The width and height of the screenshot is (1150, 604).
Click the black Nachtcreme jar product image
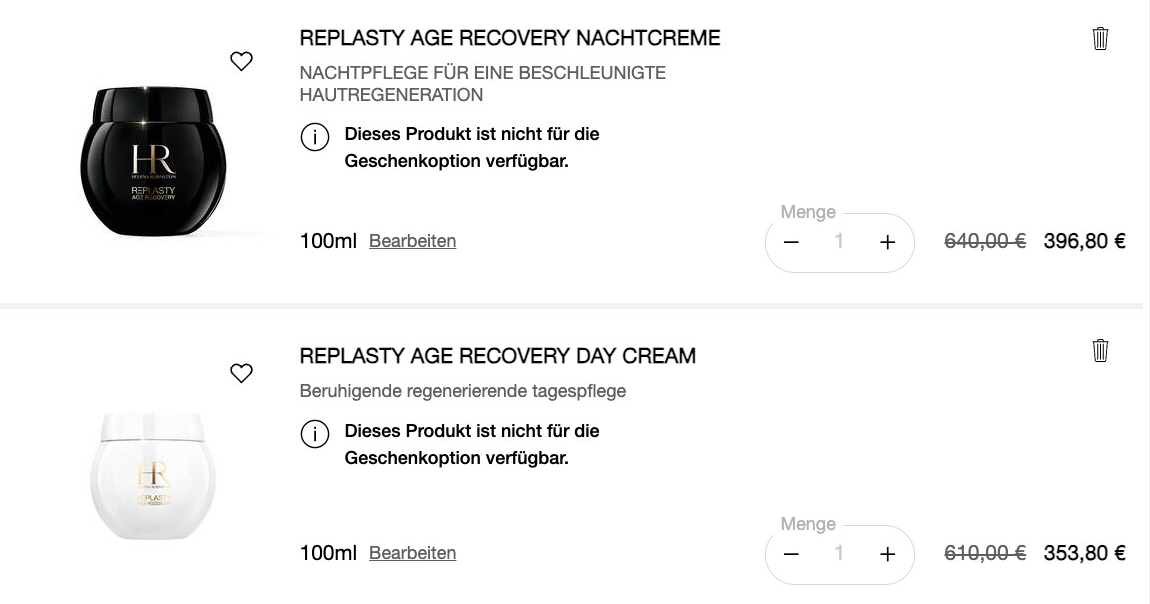click(153, 160)
